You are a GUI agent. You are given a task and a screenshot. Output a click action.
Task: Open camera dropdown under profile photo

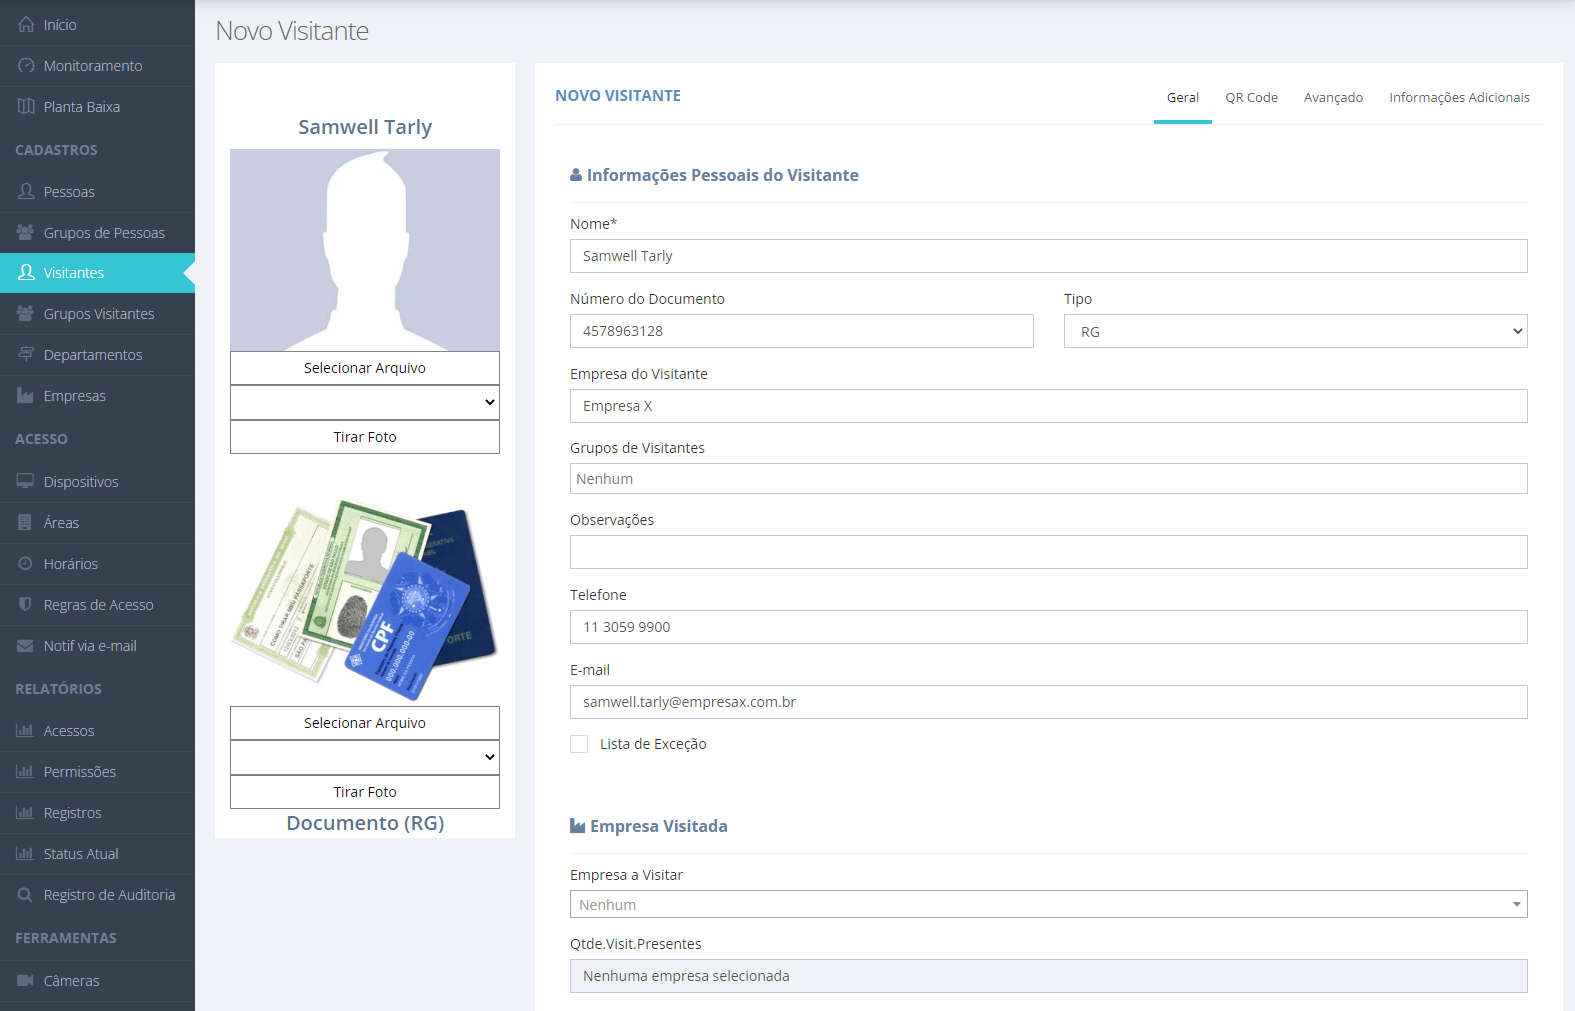tap(365, 402)
